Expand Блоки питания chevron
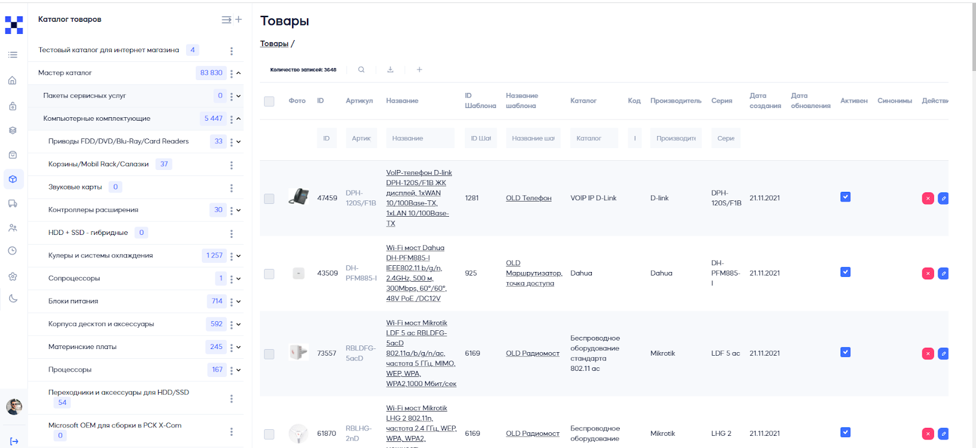 (x=239, y=302)
